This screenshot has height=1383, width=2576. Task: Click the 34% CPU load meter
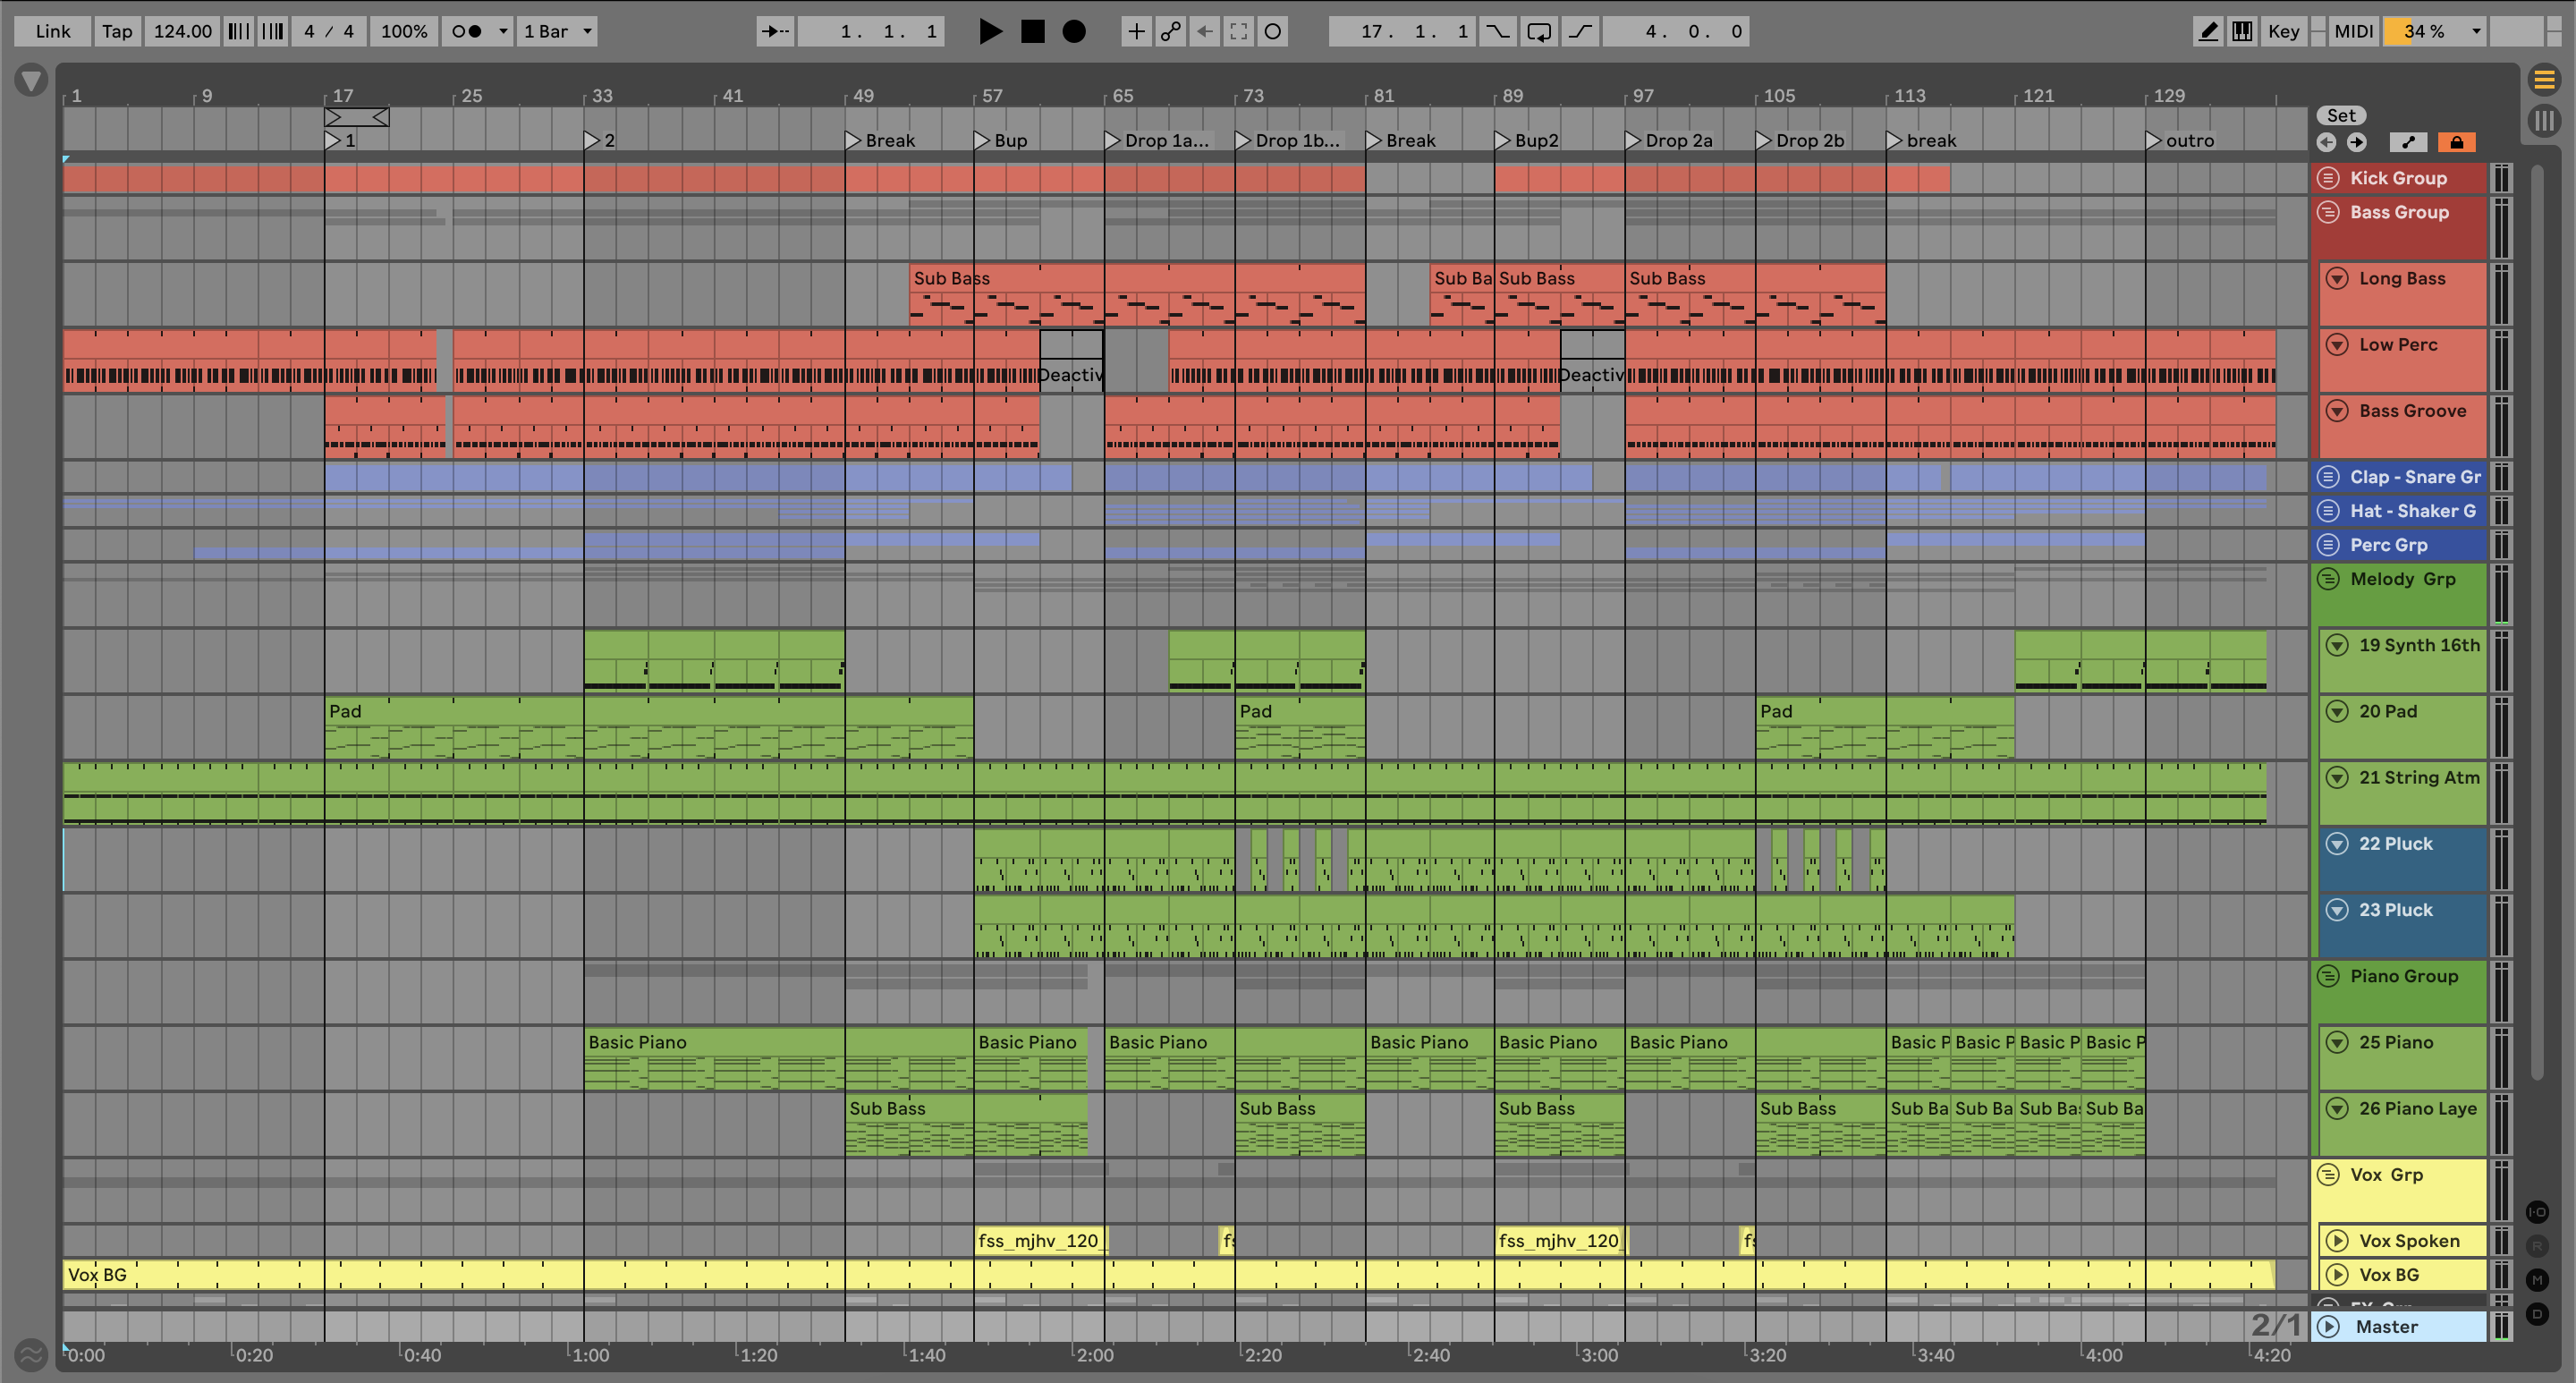click(x=2423, y=31)
